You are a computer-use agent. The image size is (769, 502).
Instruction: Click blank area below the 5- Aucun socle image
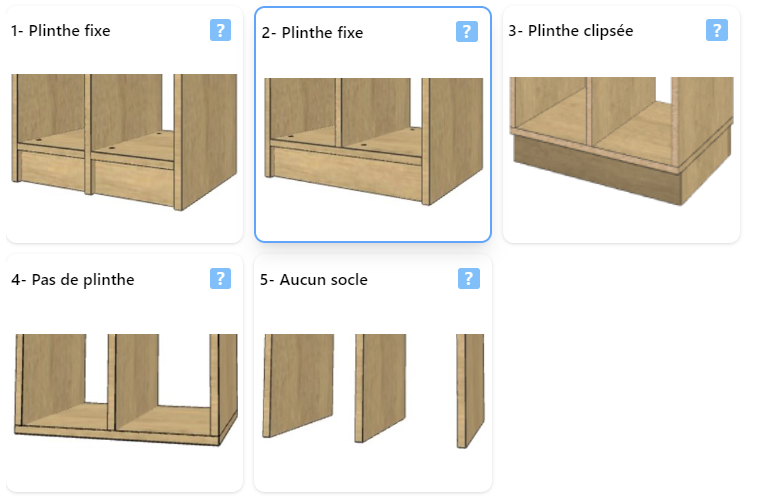pos(373,470)
